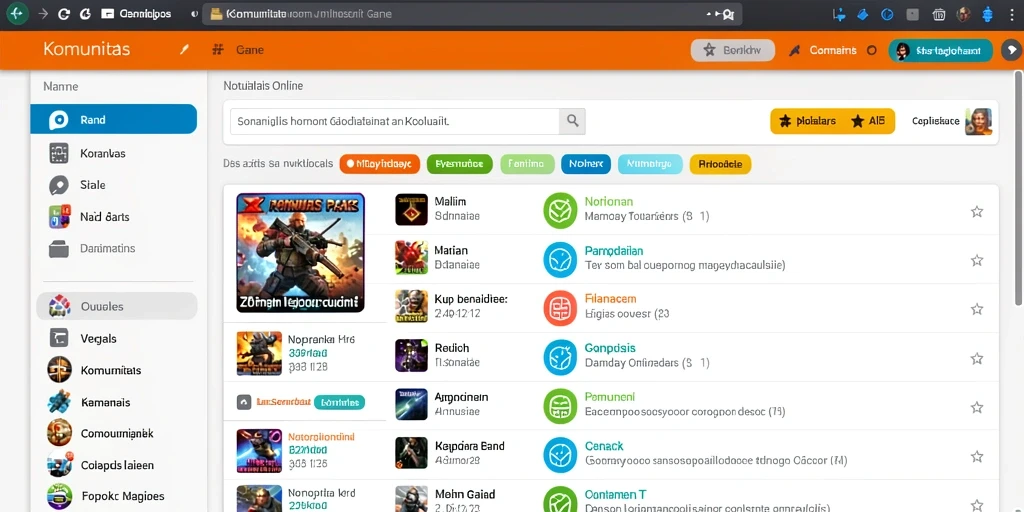
Task: Click the Vegals icon in sidebar
Action: 59,338
